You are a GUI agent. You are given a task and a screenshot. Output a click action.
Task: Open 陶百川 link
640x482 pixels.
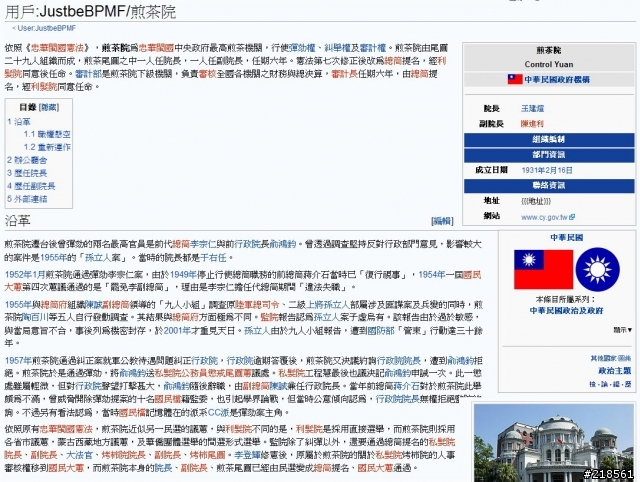tap(36, 317)
